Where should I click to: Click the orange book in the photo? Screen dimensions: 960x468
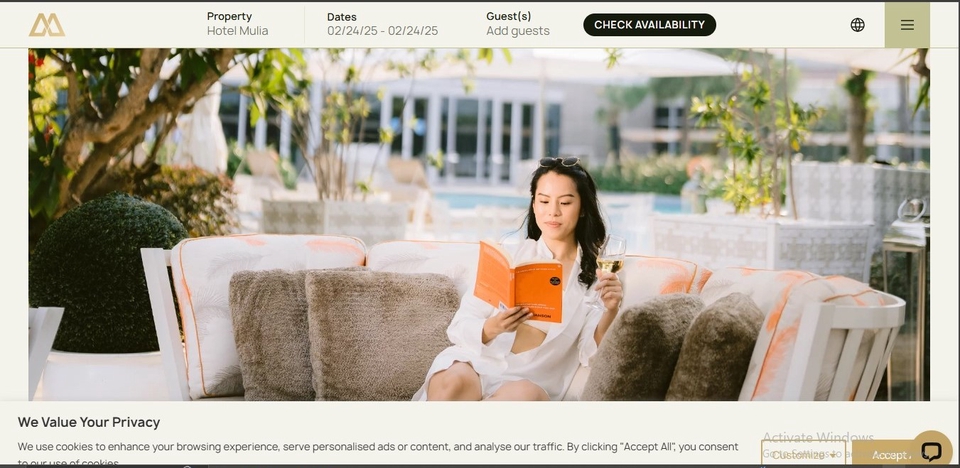coord(518,282)
